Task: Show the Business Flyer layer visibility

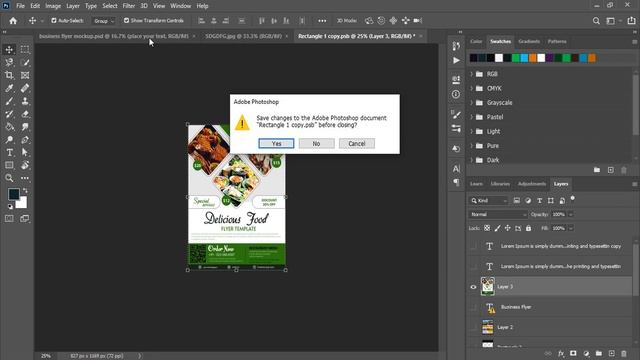Action: click(473, 307)
